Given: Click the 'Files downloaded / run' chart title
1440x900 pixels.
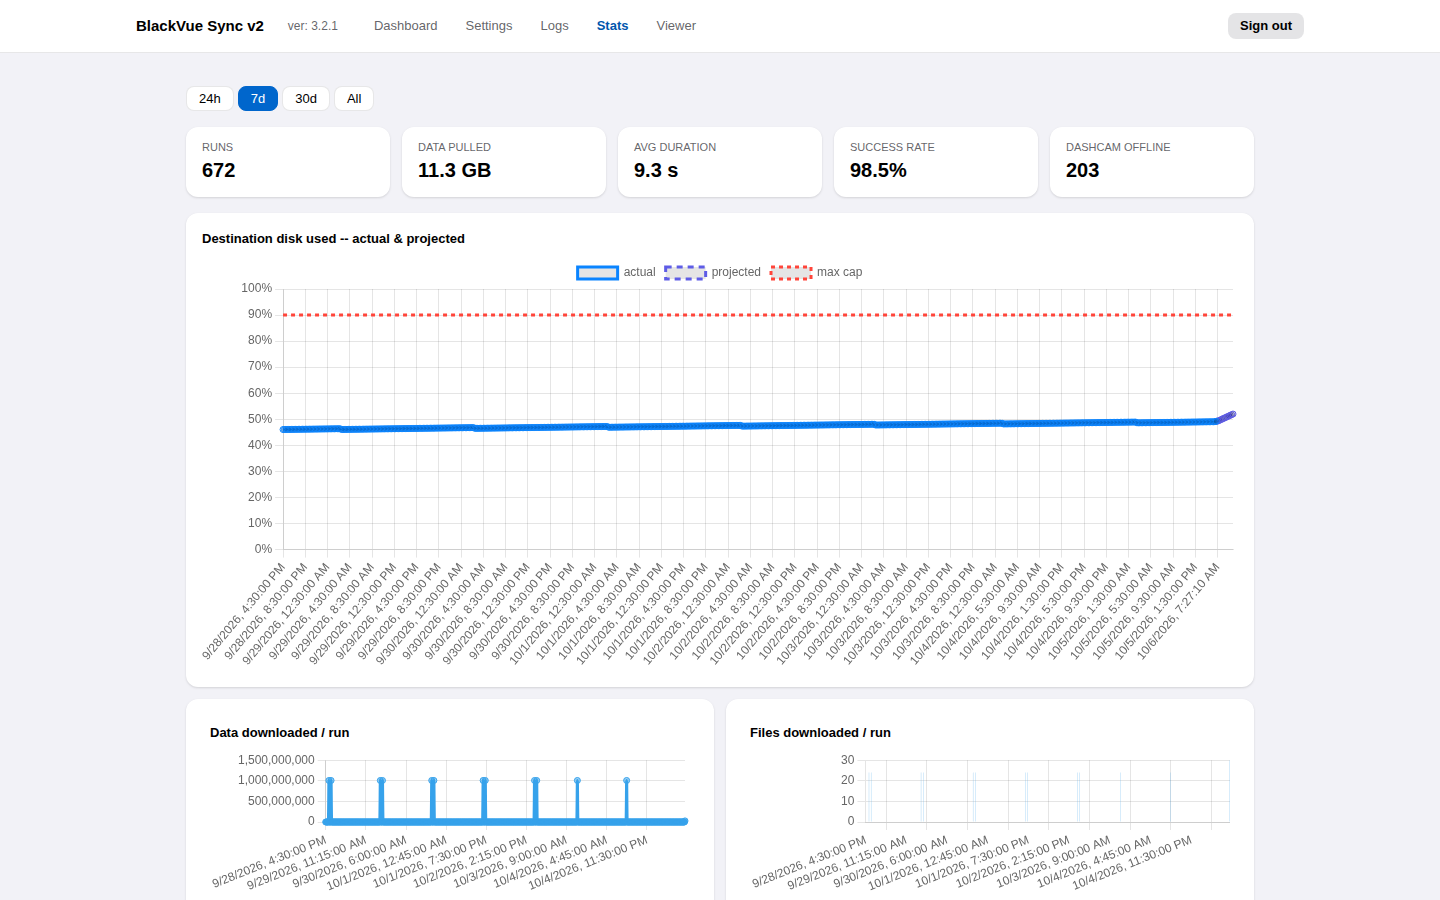Looking at the screenshot, I should click(x=820, y=733).
